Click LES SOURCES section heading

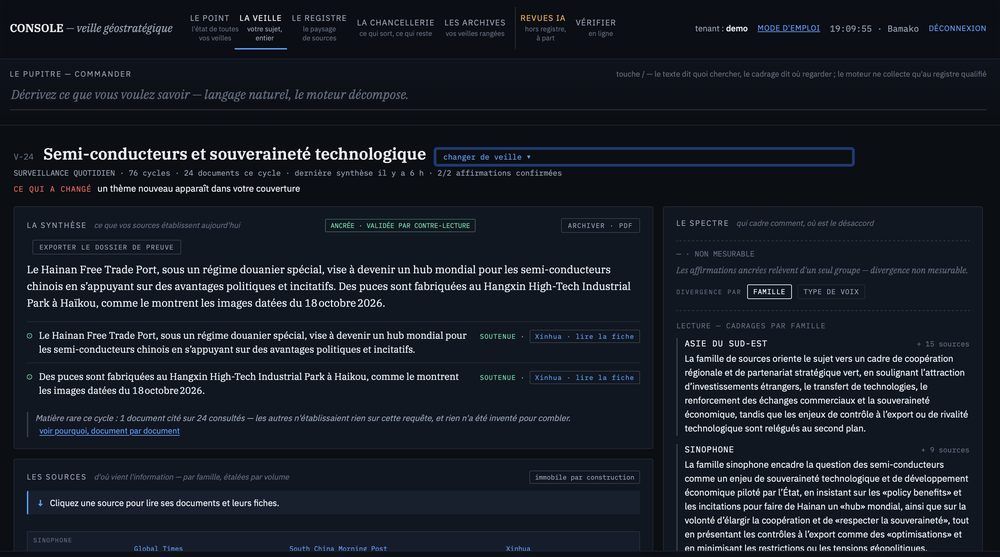[x=56, y=477]
